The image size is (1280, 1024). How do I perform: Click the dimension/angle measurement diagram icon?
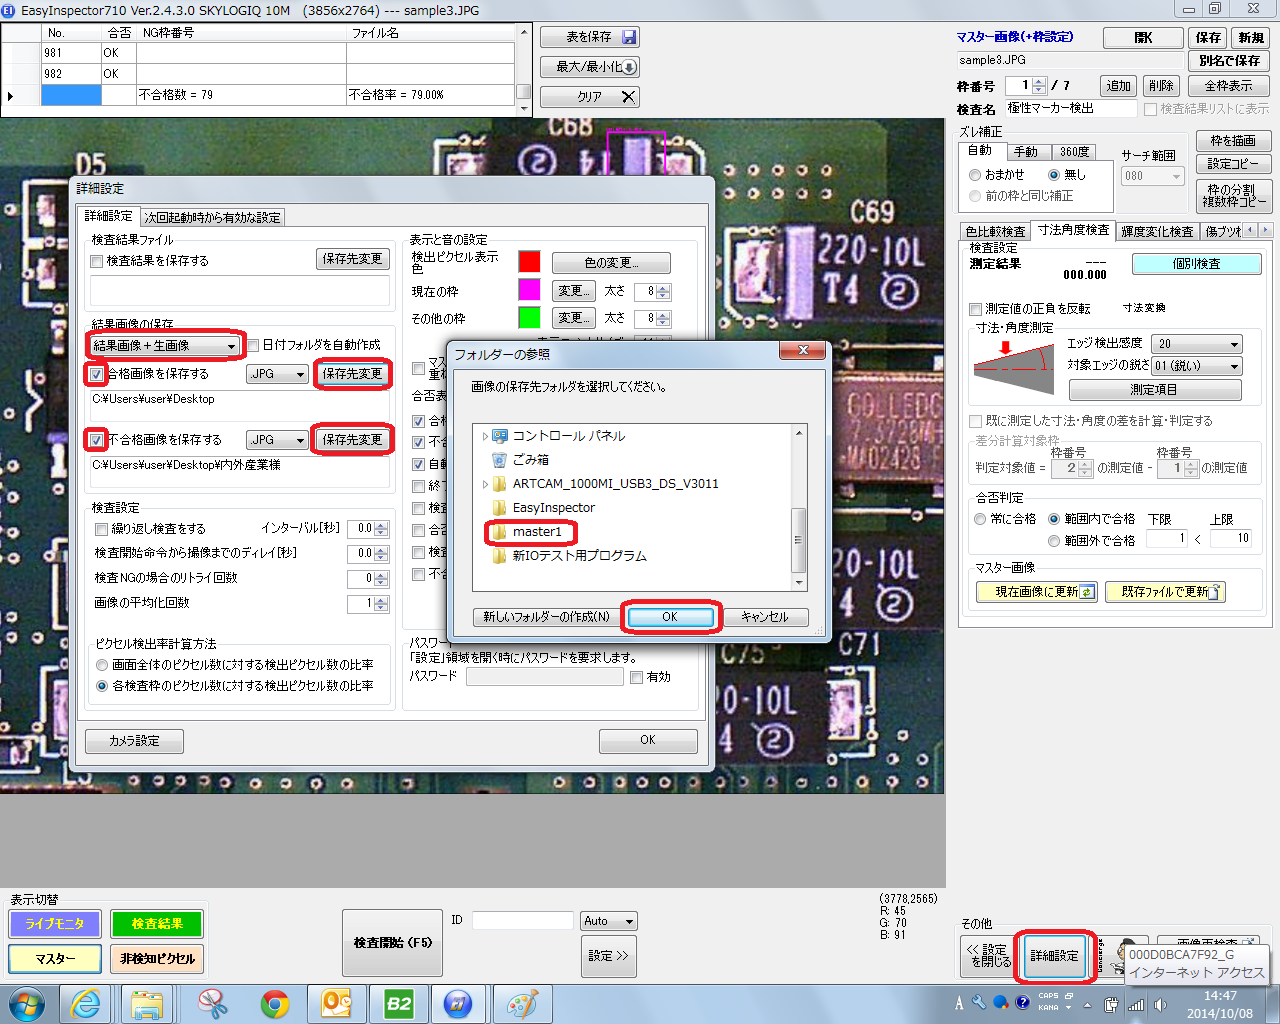coord(1013,369)
